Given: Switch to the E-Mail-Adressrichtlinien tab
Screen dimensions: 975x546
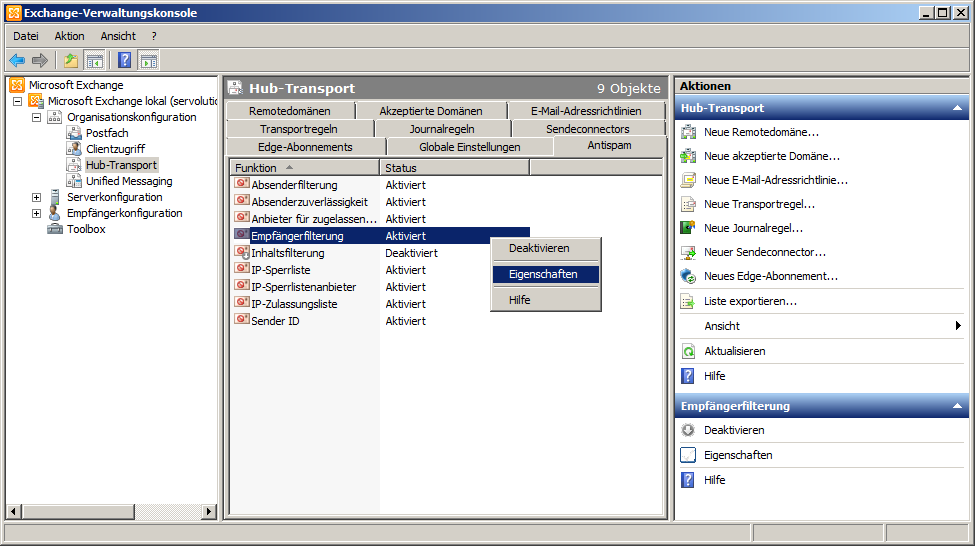Looking at the screenshot, I should click(586, 111).
